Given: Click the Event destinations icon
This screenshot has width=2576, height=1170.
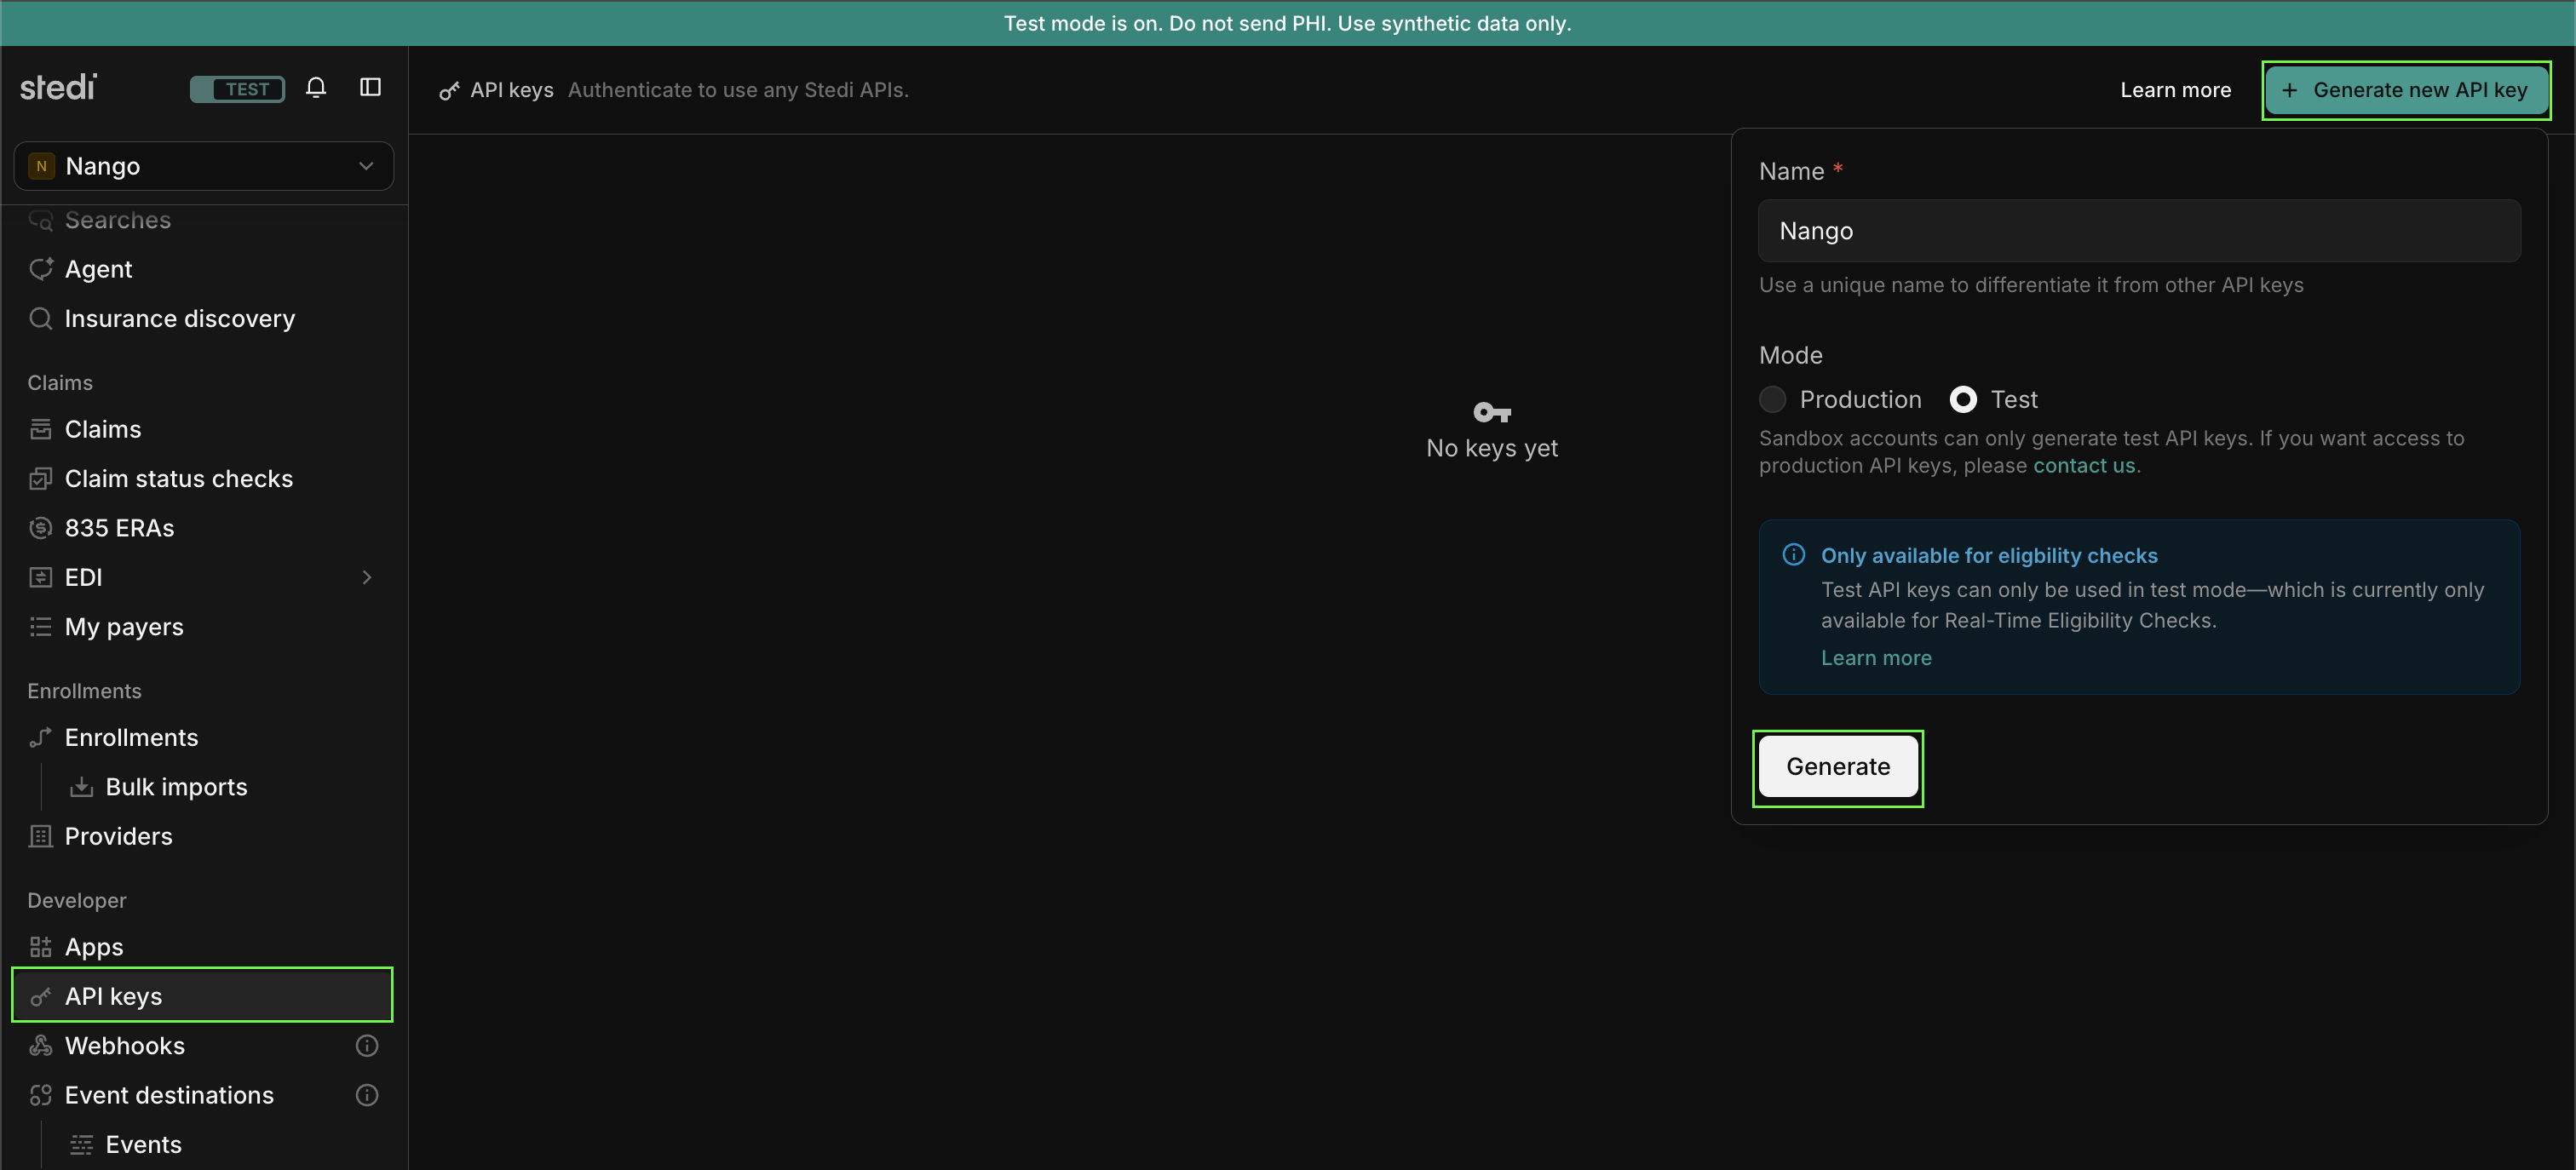Looking at the screenshot, I should 41,1095.
